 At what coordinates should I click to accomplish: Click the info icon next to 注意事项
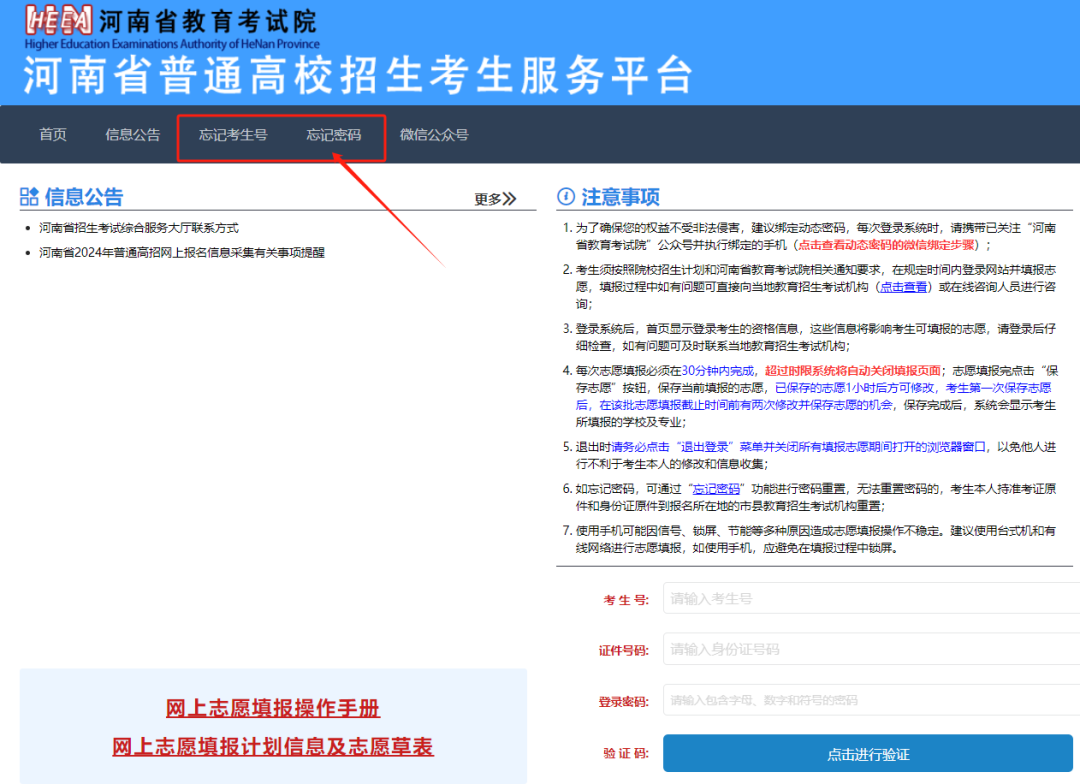pos(564,196)
